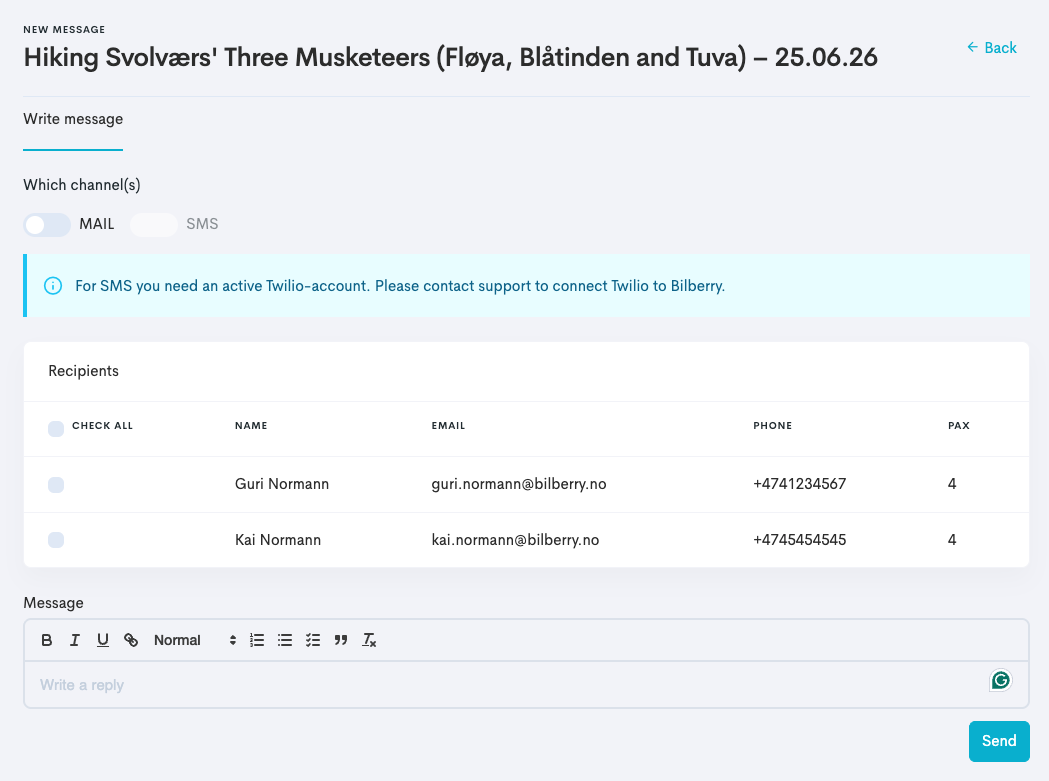The width and height of the screenshot is (1049, 781).
Task: Tick the Check All recipients checkbox
Action: click(x=56, y=429)
